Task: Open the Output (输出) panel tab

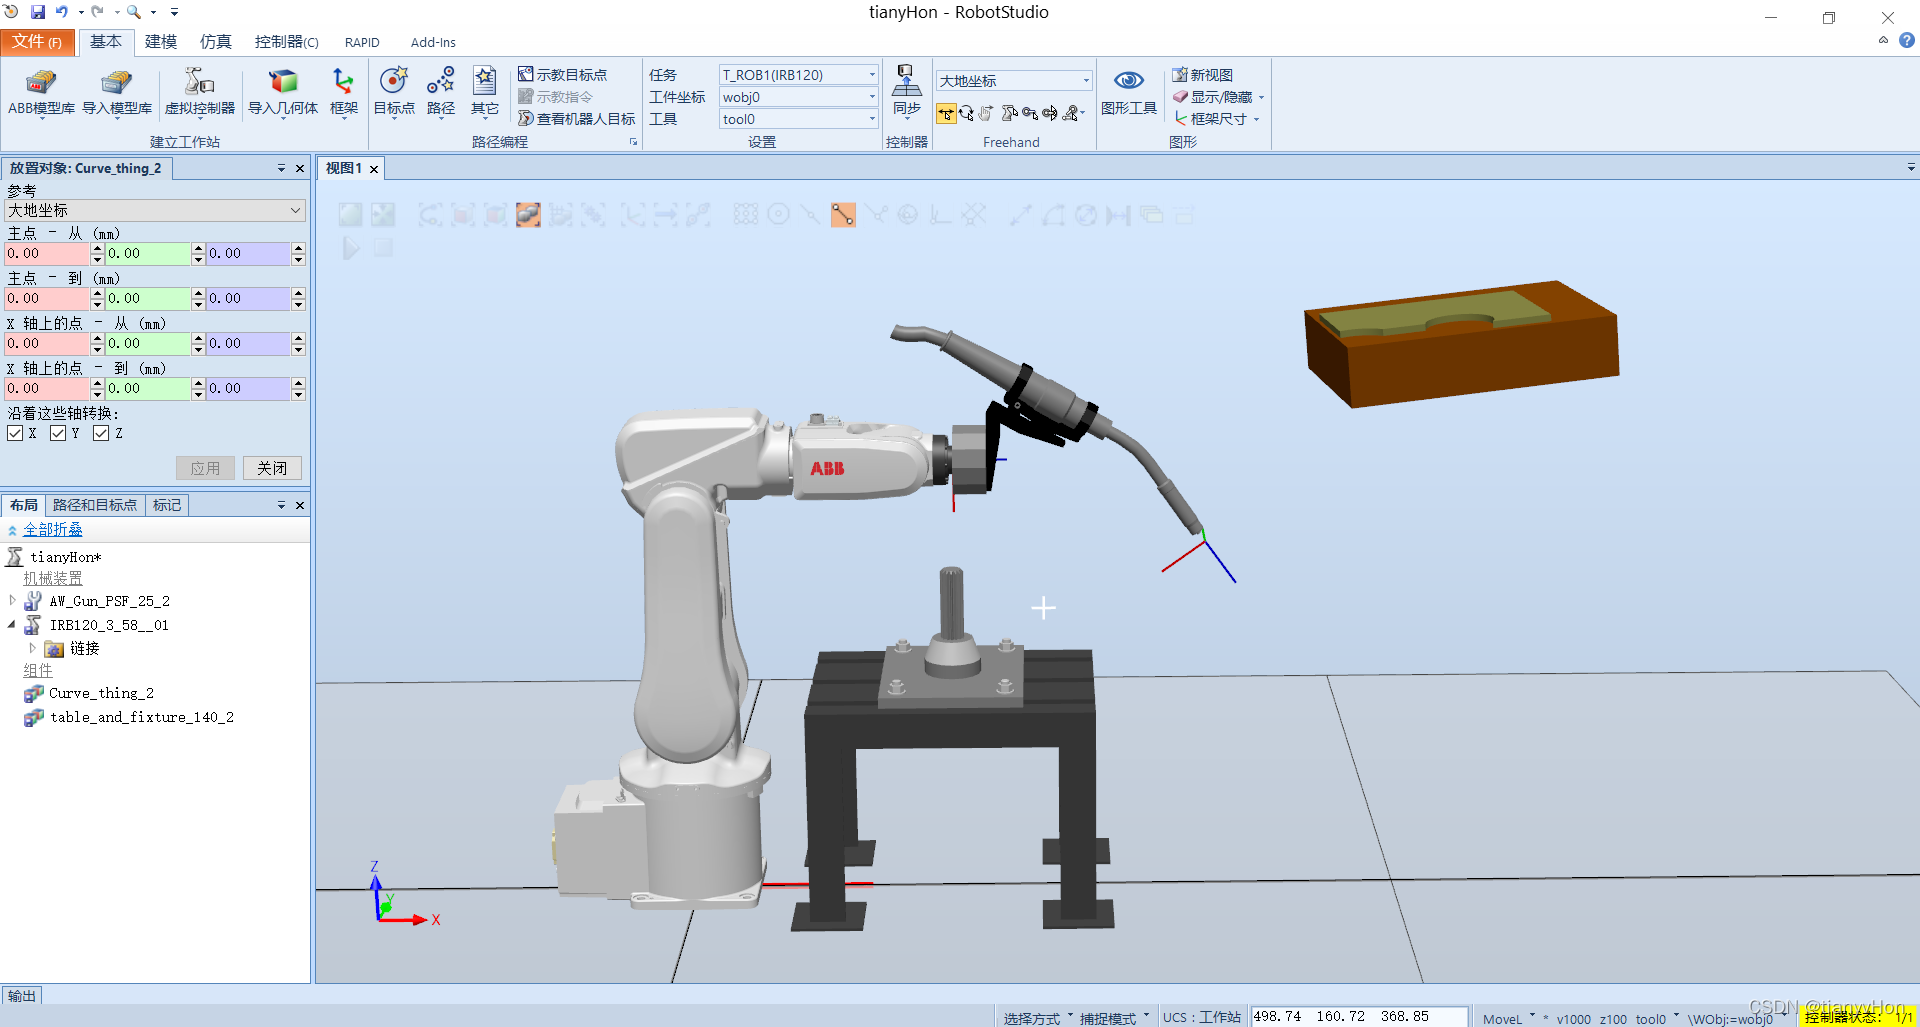Action: pos(22,995)
